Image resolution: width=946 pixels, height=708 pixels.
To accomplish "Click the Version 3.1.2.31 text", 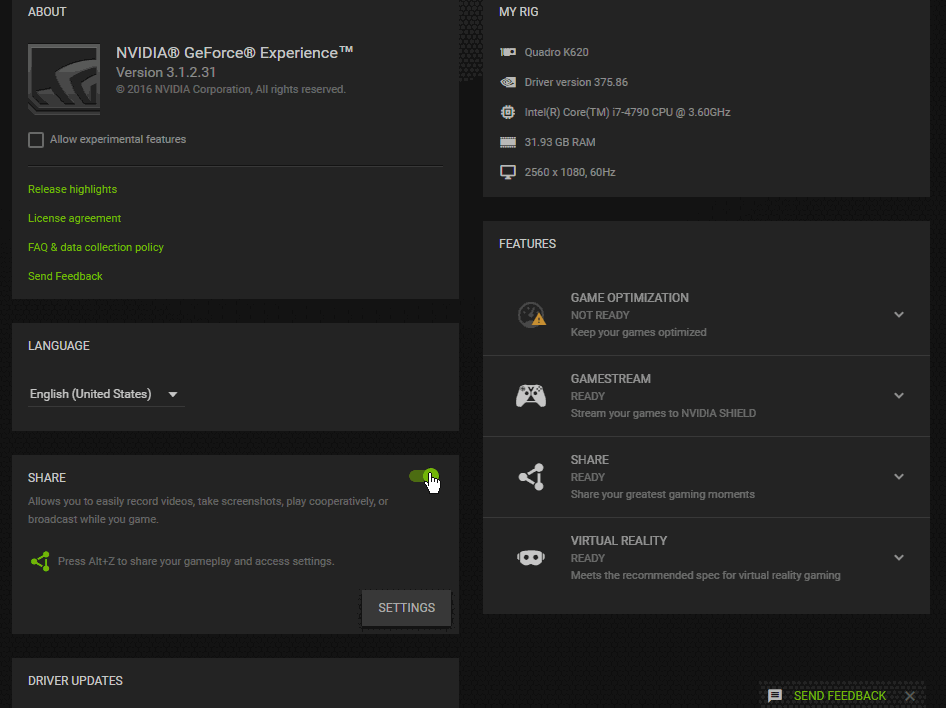I will click(166, 72).
